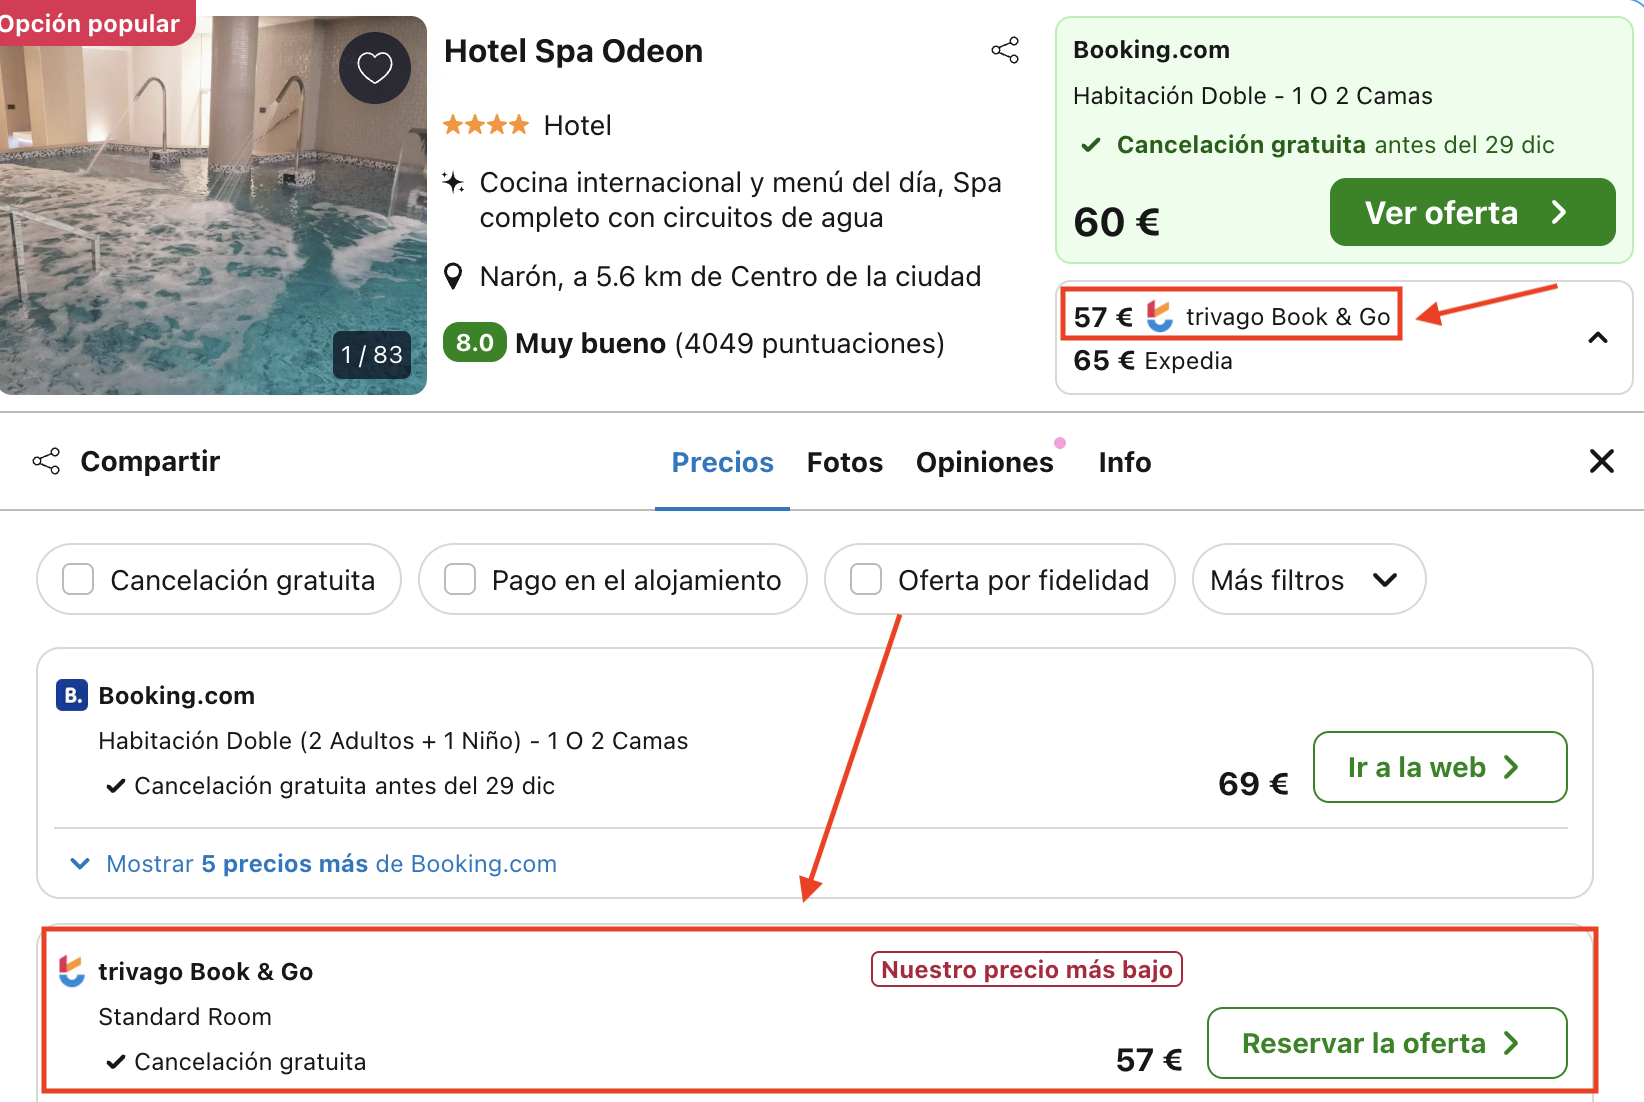The image size is (1644, 1102).
Task: Enable the Oferta por fidelidad filter
Action: [864, 579]
